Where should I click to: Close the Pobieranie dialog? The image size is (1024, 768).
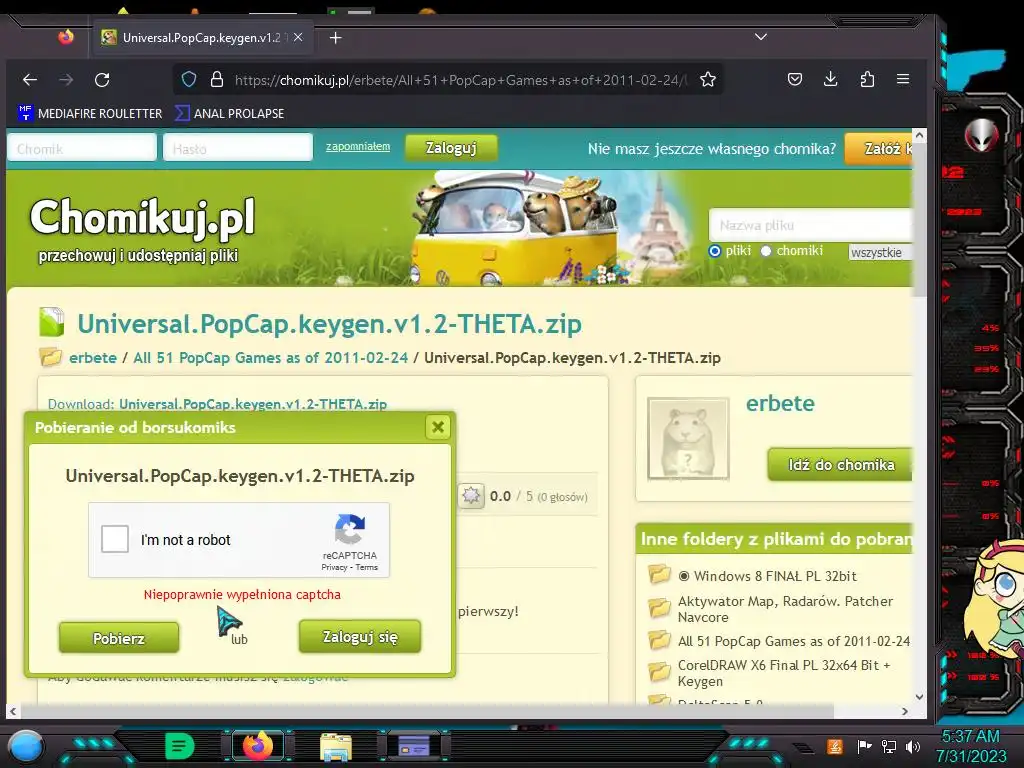coord(438,427)
